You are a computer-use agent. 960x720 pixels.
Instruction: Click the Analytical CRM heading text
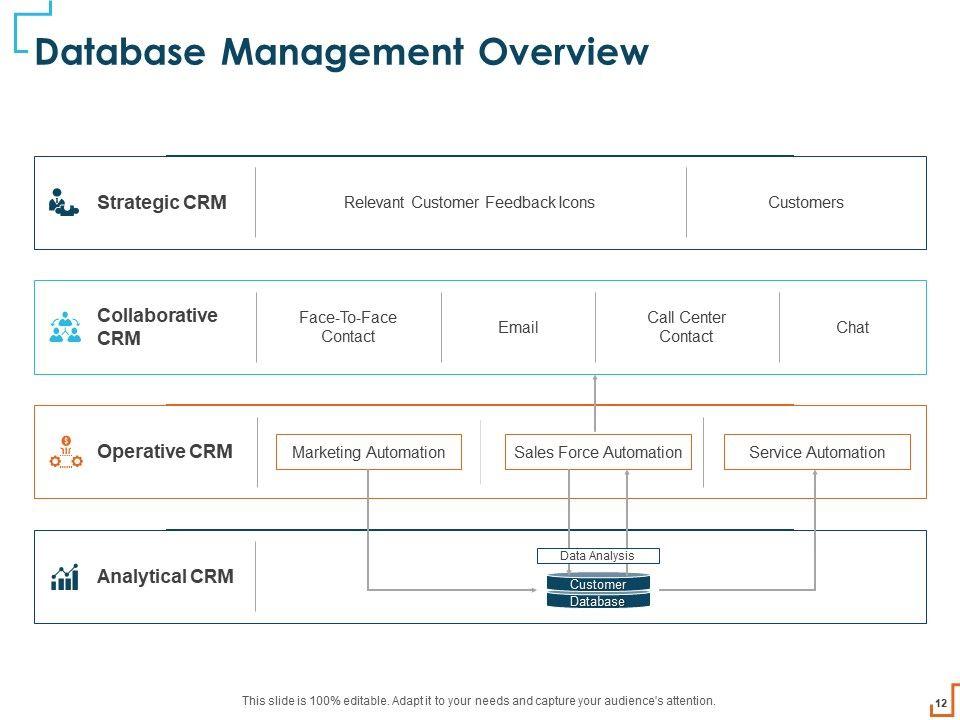pos(165,576)
